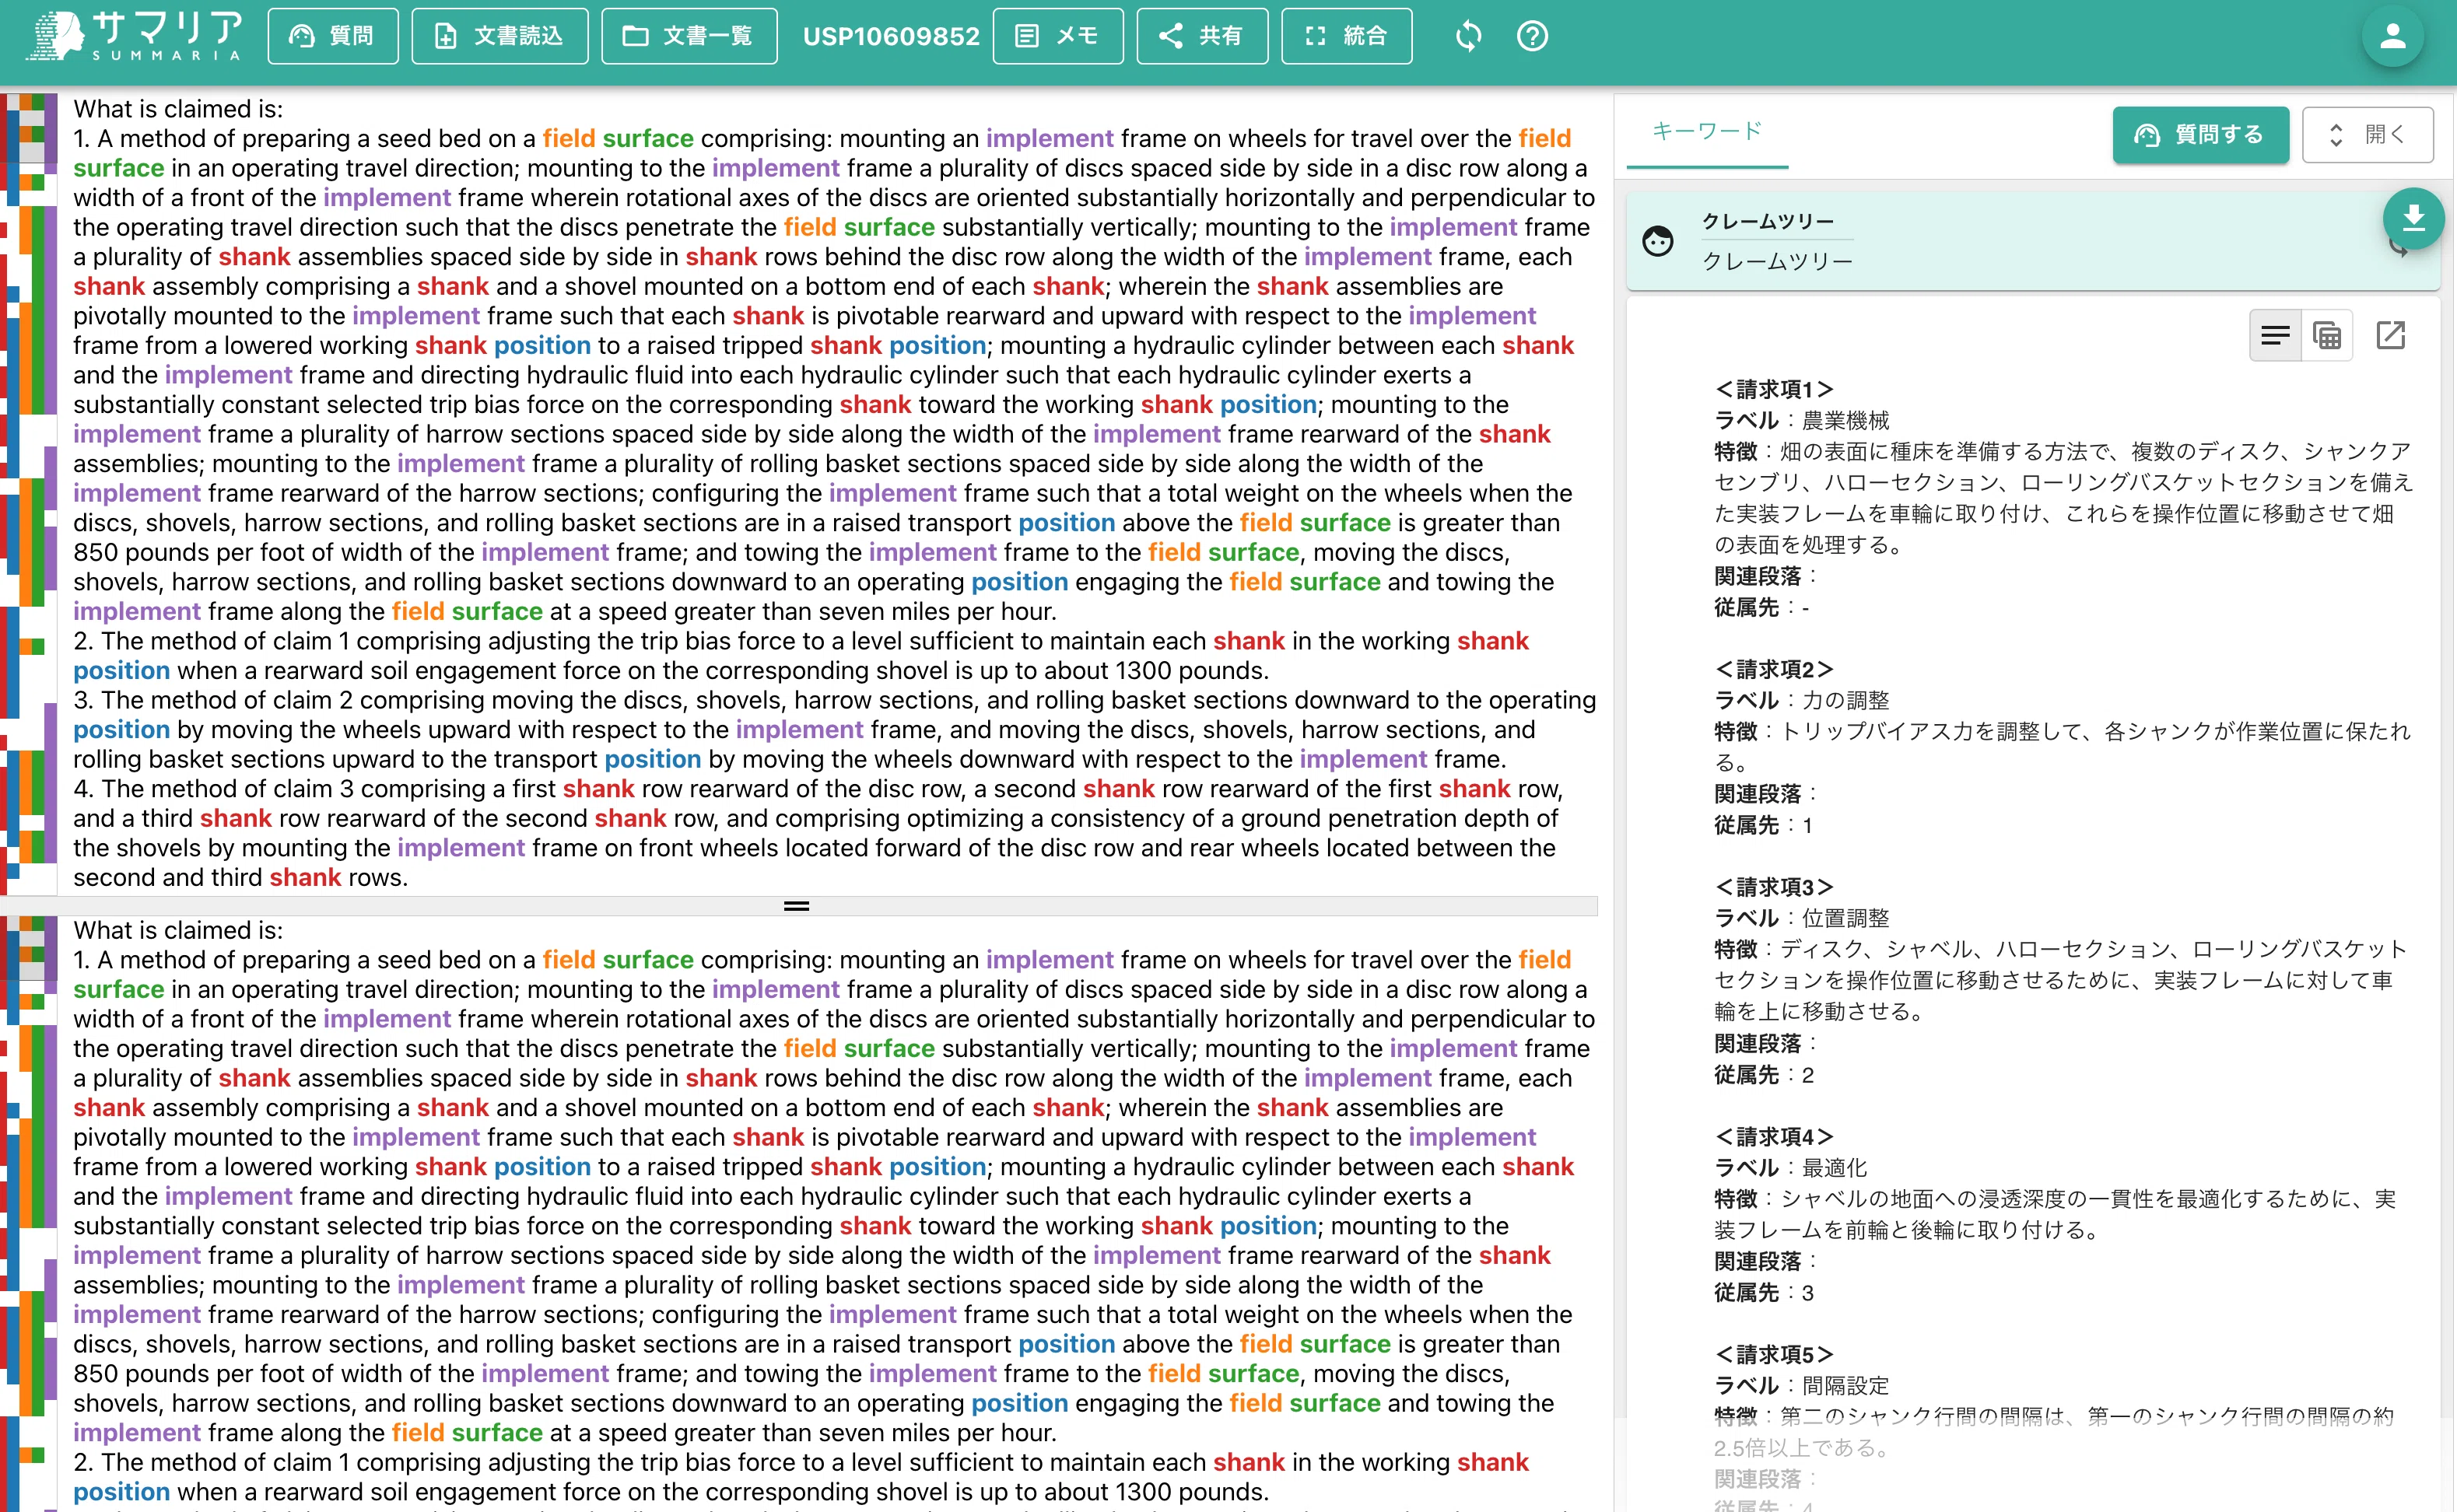The image size is (2457, 1512).
Task: Click the 共有 share button
Action: (x=1202, y=36)
